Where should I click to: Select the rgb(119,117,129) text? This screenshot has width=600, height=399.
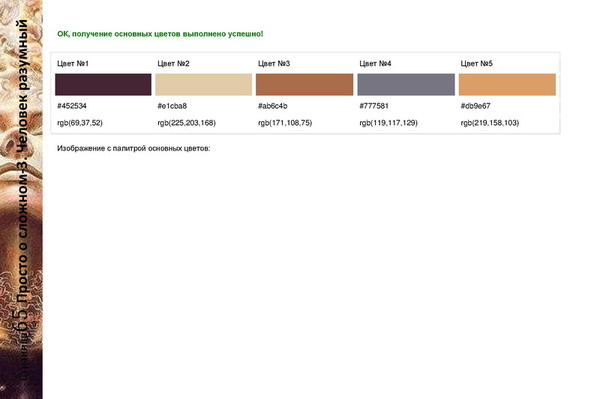coord(388,123)
